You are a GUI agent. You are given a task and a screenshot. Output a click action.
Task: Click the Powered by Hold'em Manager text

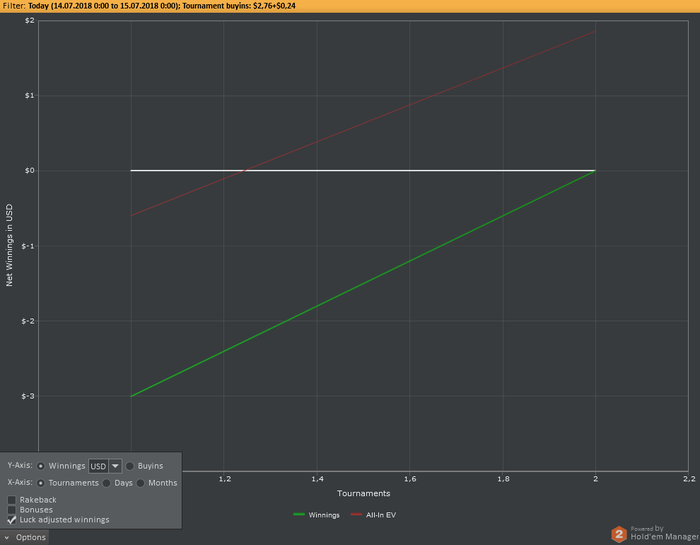point(664,533)
